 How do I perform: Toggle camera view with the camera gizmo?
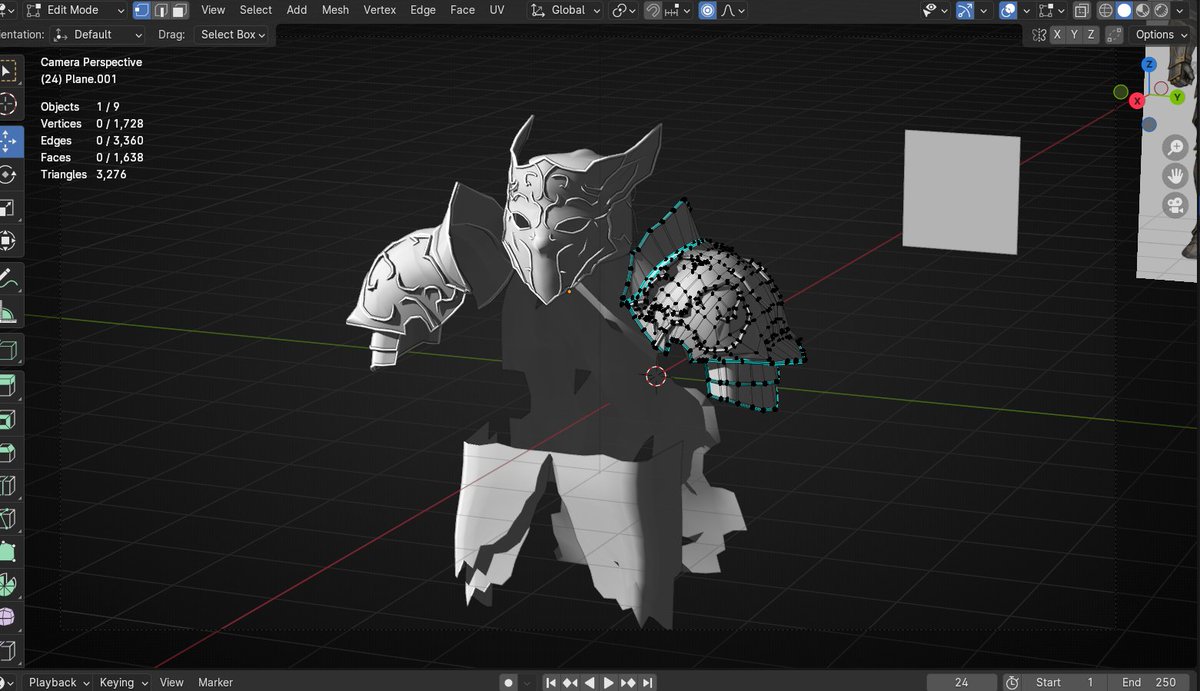(x=1174, y=206)
